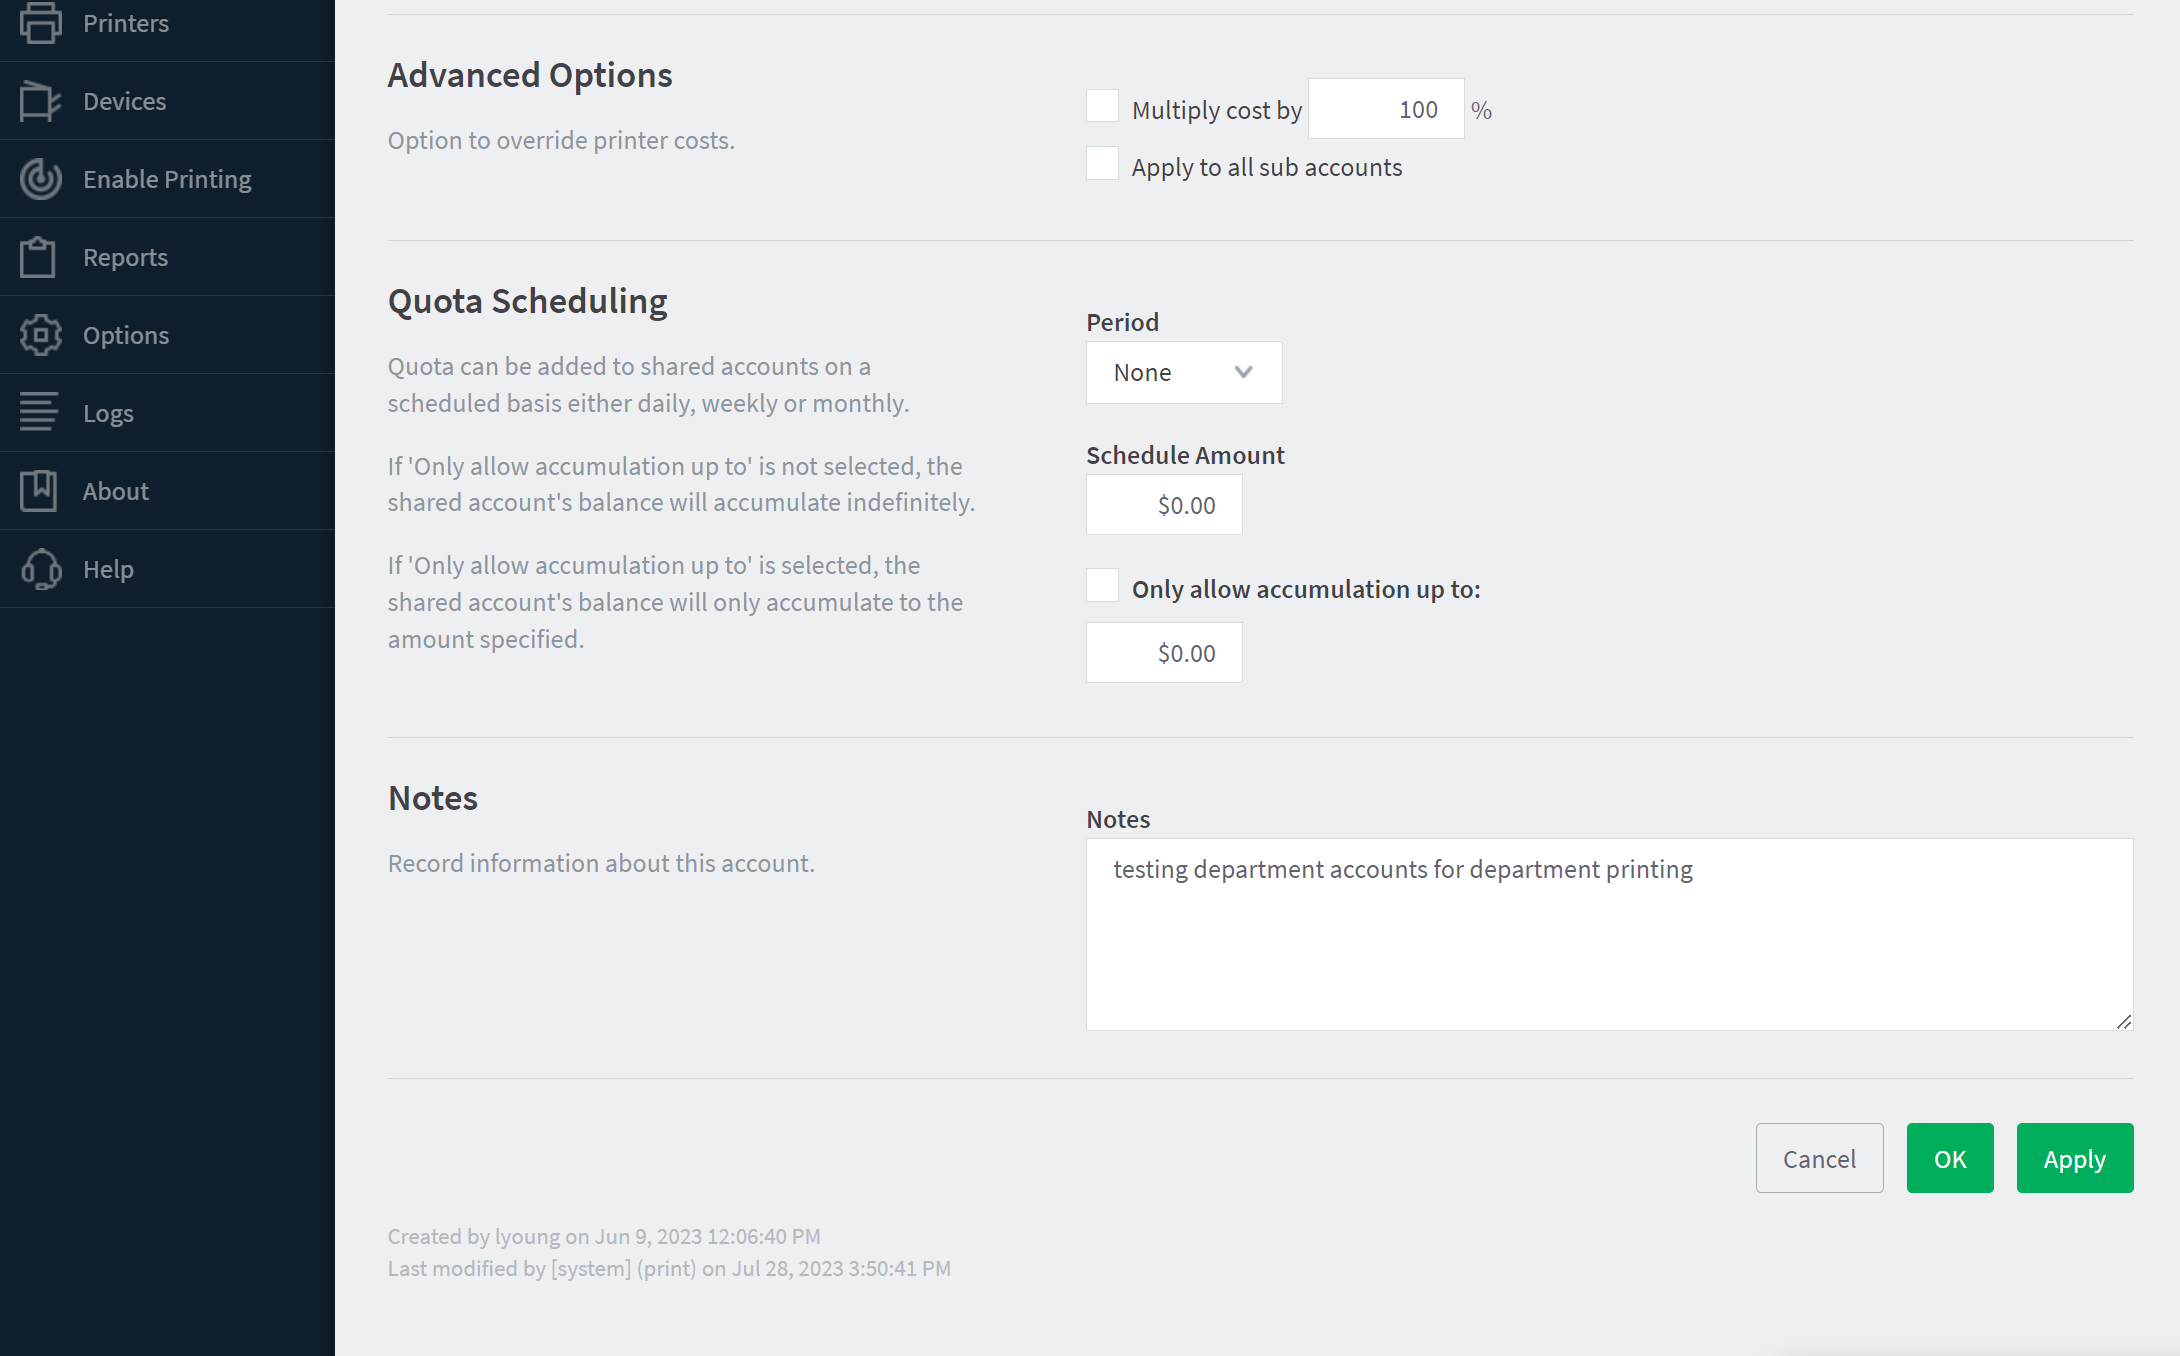Tick Only allow accumulation up to checkbox
2180x1356 pixels.
point(1102,585)
